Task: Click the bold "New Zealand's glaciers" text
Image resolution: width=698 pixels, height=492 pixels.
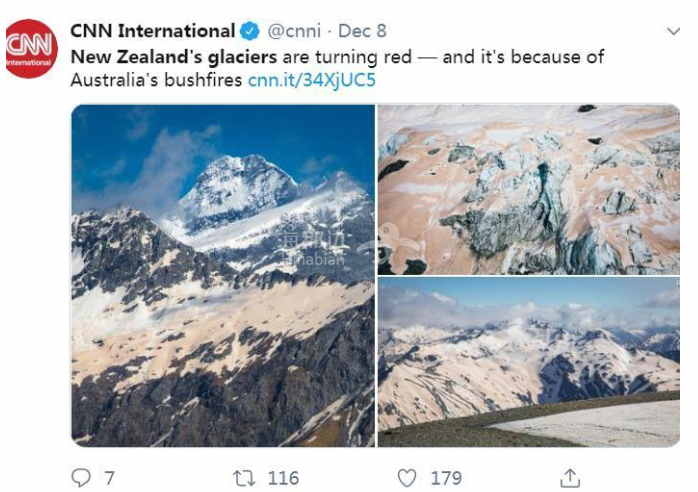Action: pos(174,57)
